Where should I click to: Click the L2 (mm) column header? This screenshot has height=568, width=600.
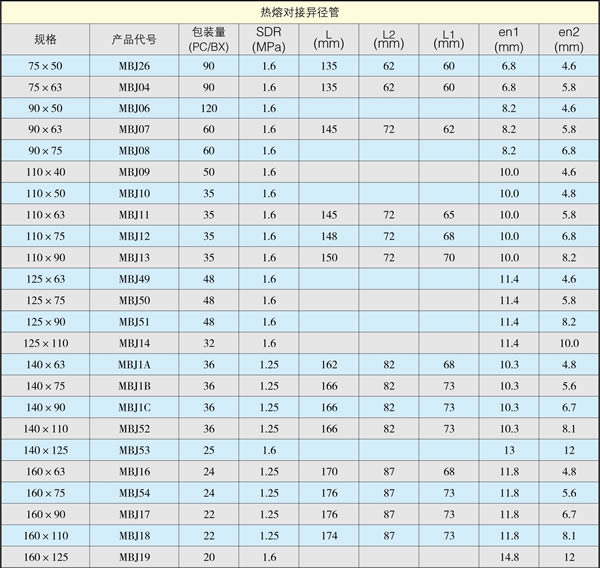pos(389,39)
